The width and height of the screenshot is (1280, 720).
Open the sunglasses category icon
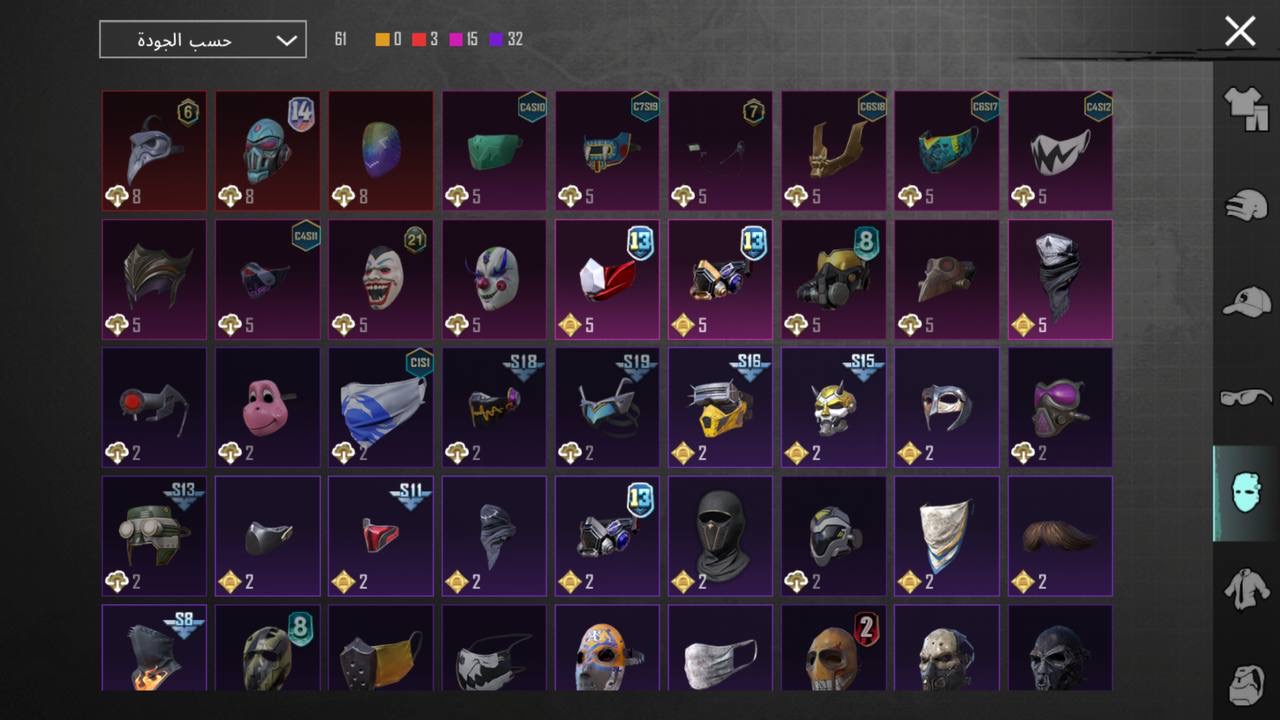pyautogui.click(x=1246, y=398)
